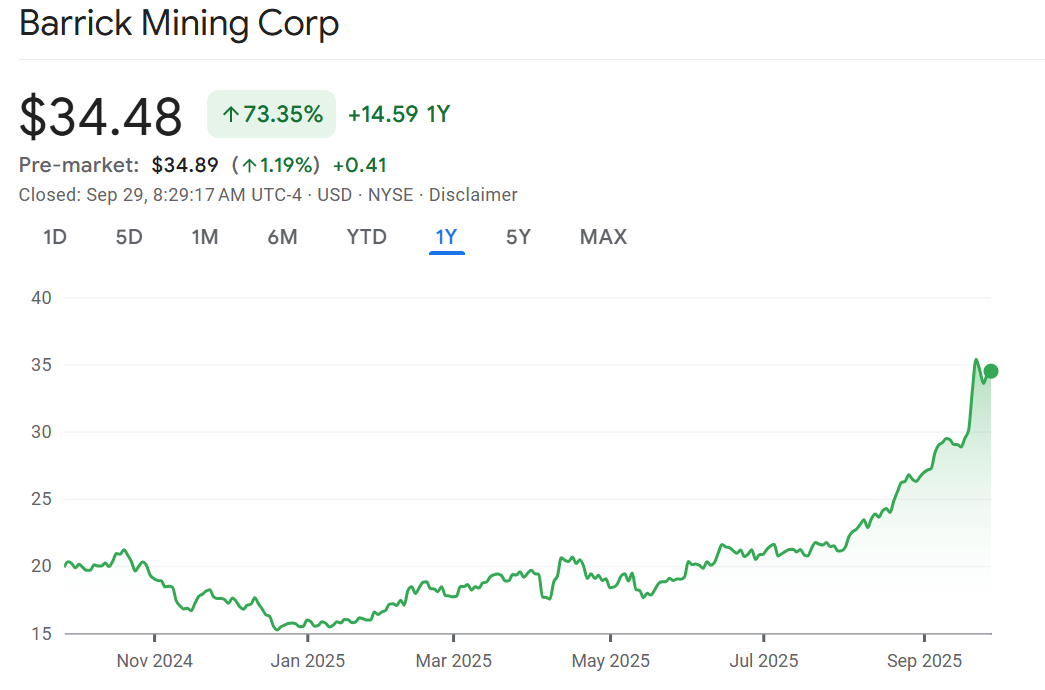Image resolution: width=1045 pixels, height=690 pixels.
Task: Select the active 1Y tab
Action: pyautogui.click(x=446, y=237)
